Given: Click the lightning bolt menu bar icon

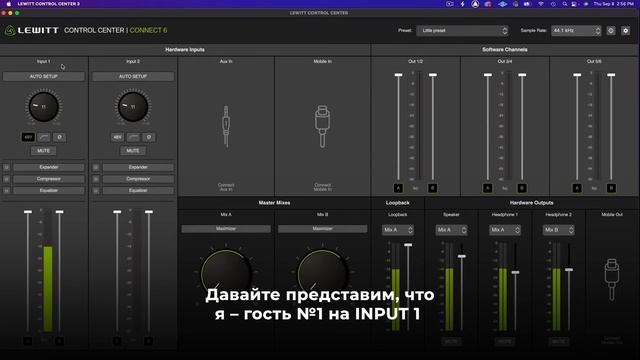Looking at the screenshot, I should pyautogui.click(x=462, y=4).
